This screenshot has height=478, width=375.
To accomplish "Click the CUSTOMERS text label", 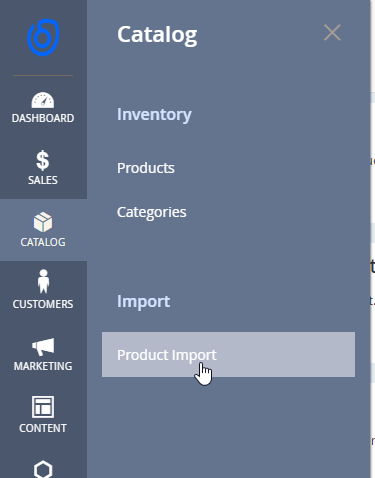I will [43, 304].
